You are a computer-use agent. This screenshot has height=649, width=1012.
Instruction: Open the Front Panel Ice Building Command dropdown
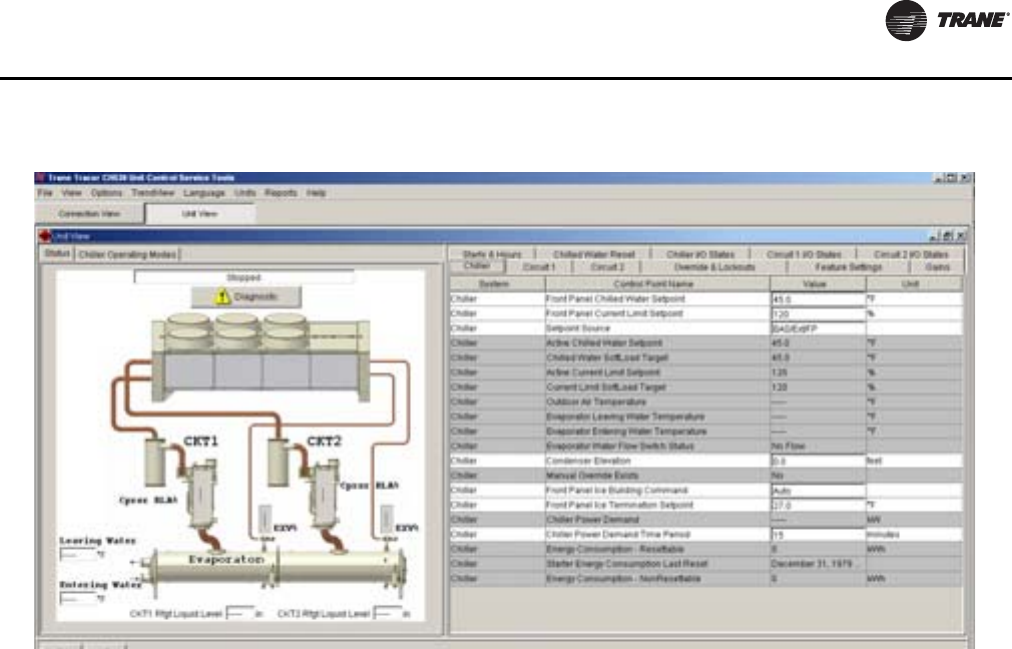(817, 490)
